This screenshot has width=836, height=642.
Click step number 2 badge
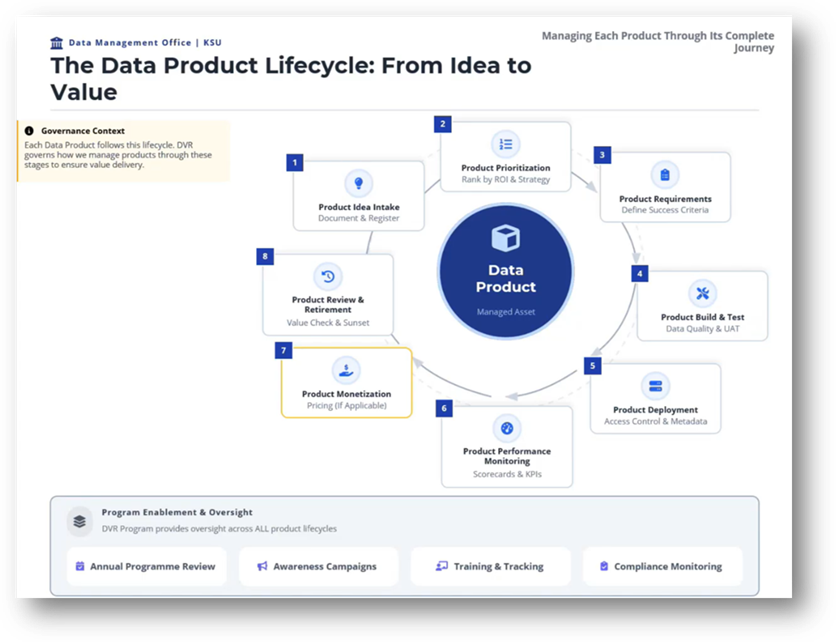click(443, 124)
